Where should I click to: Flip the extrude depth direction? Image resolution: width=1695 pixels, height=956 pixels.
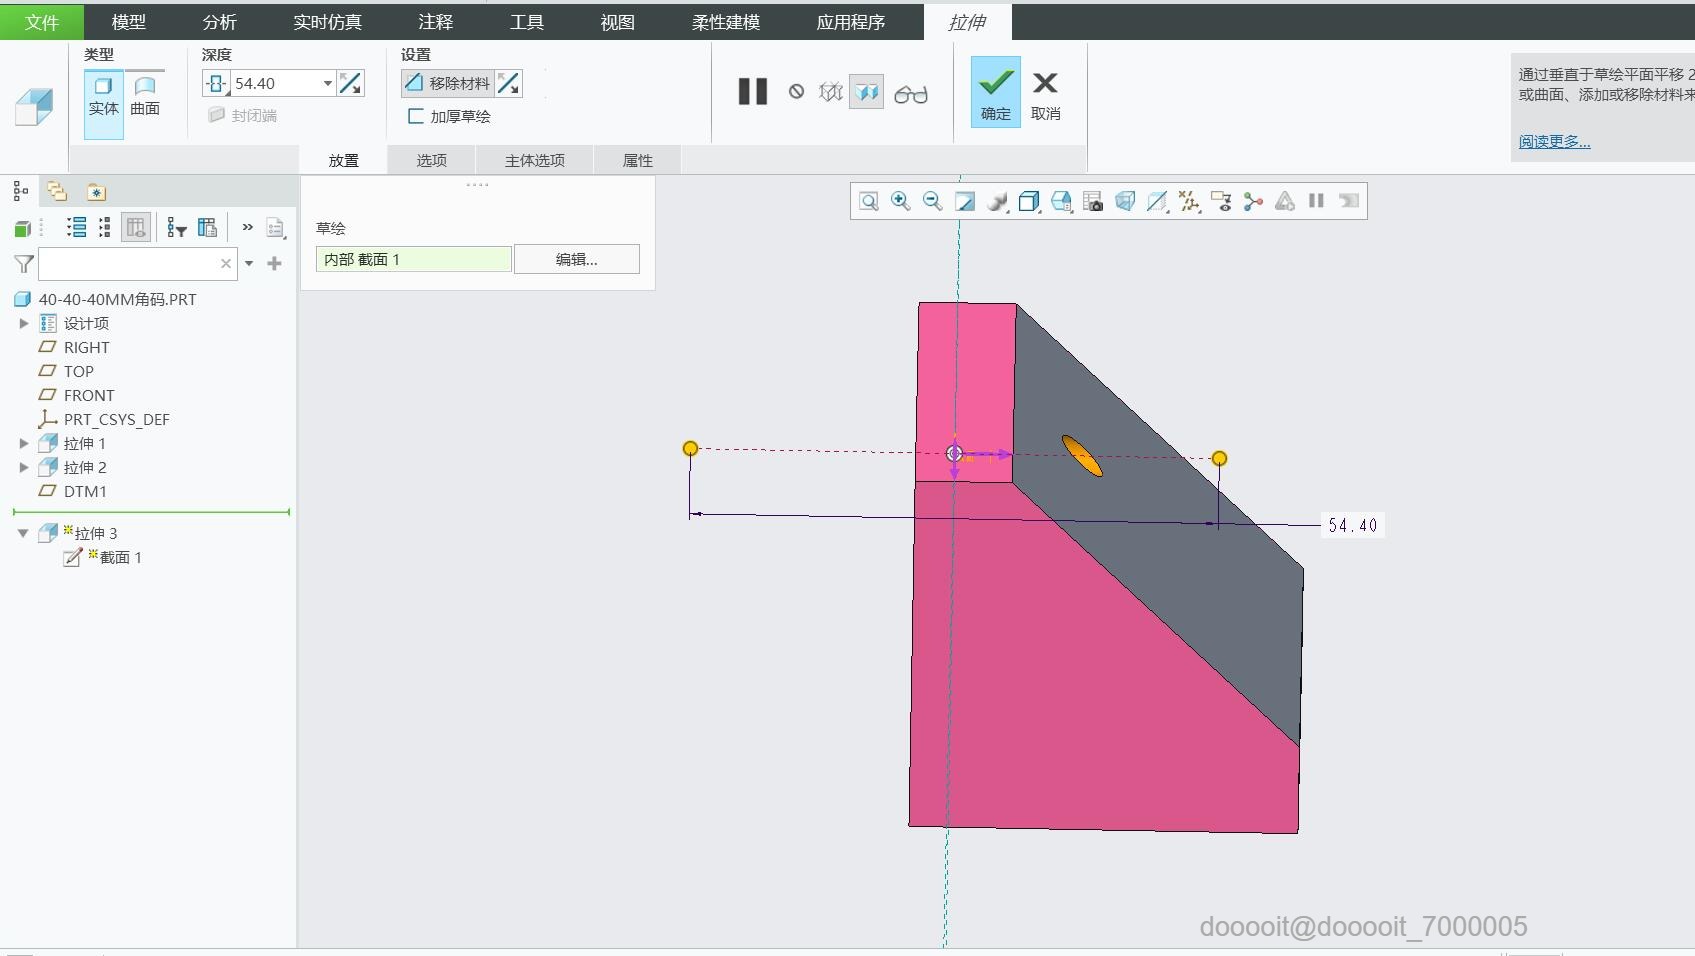click(x=350, y=84)
